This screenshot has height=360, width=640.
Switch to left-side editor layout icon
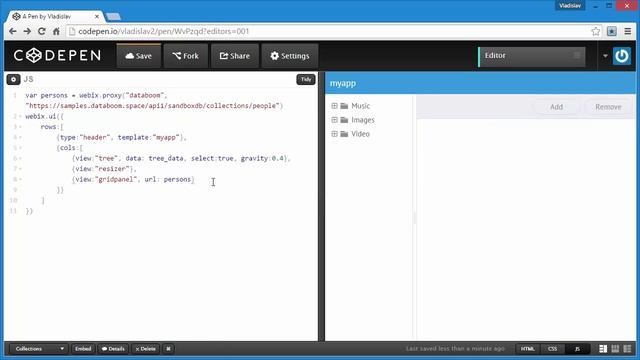click(603, 349)
